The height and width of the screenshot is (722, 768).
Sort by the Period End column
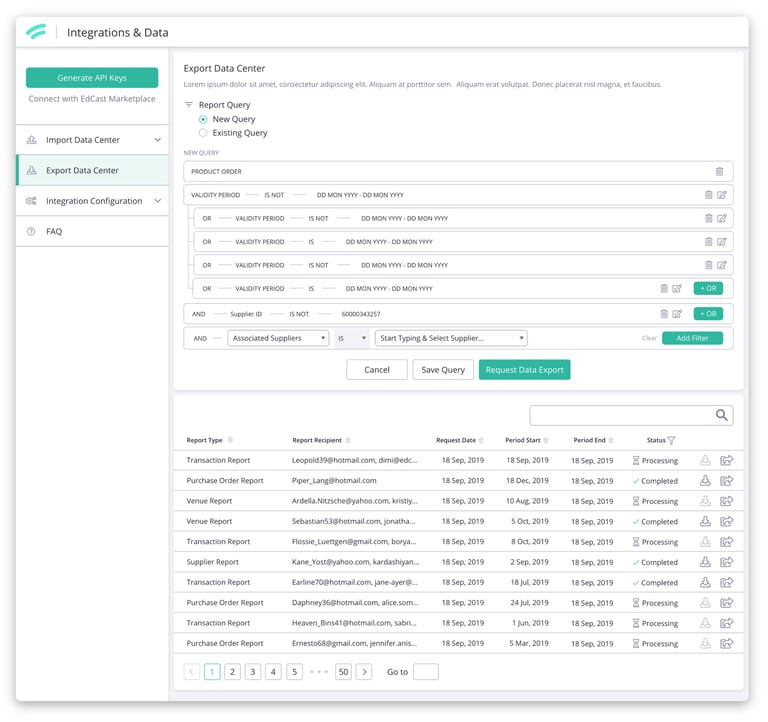coord(611,440)
